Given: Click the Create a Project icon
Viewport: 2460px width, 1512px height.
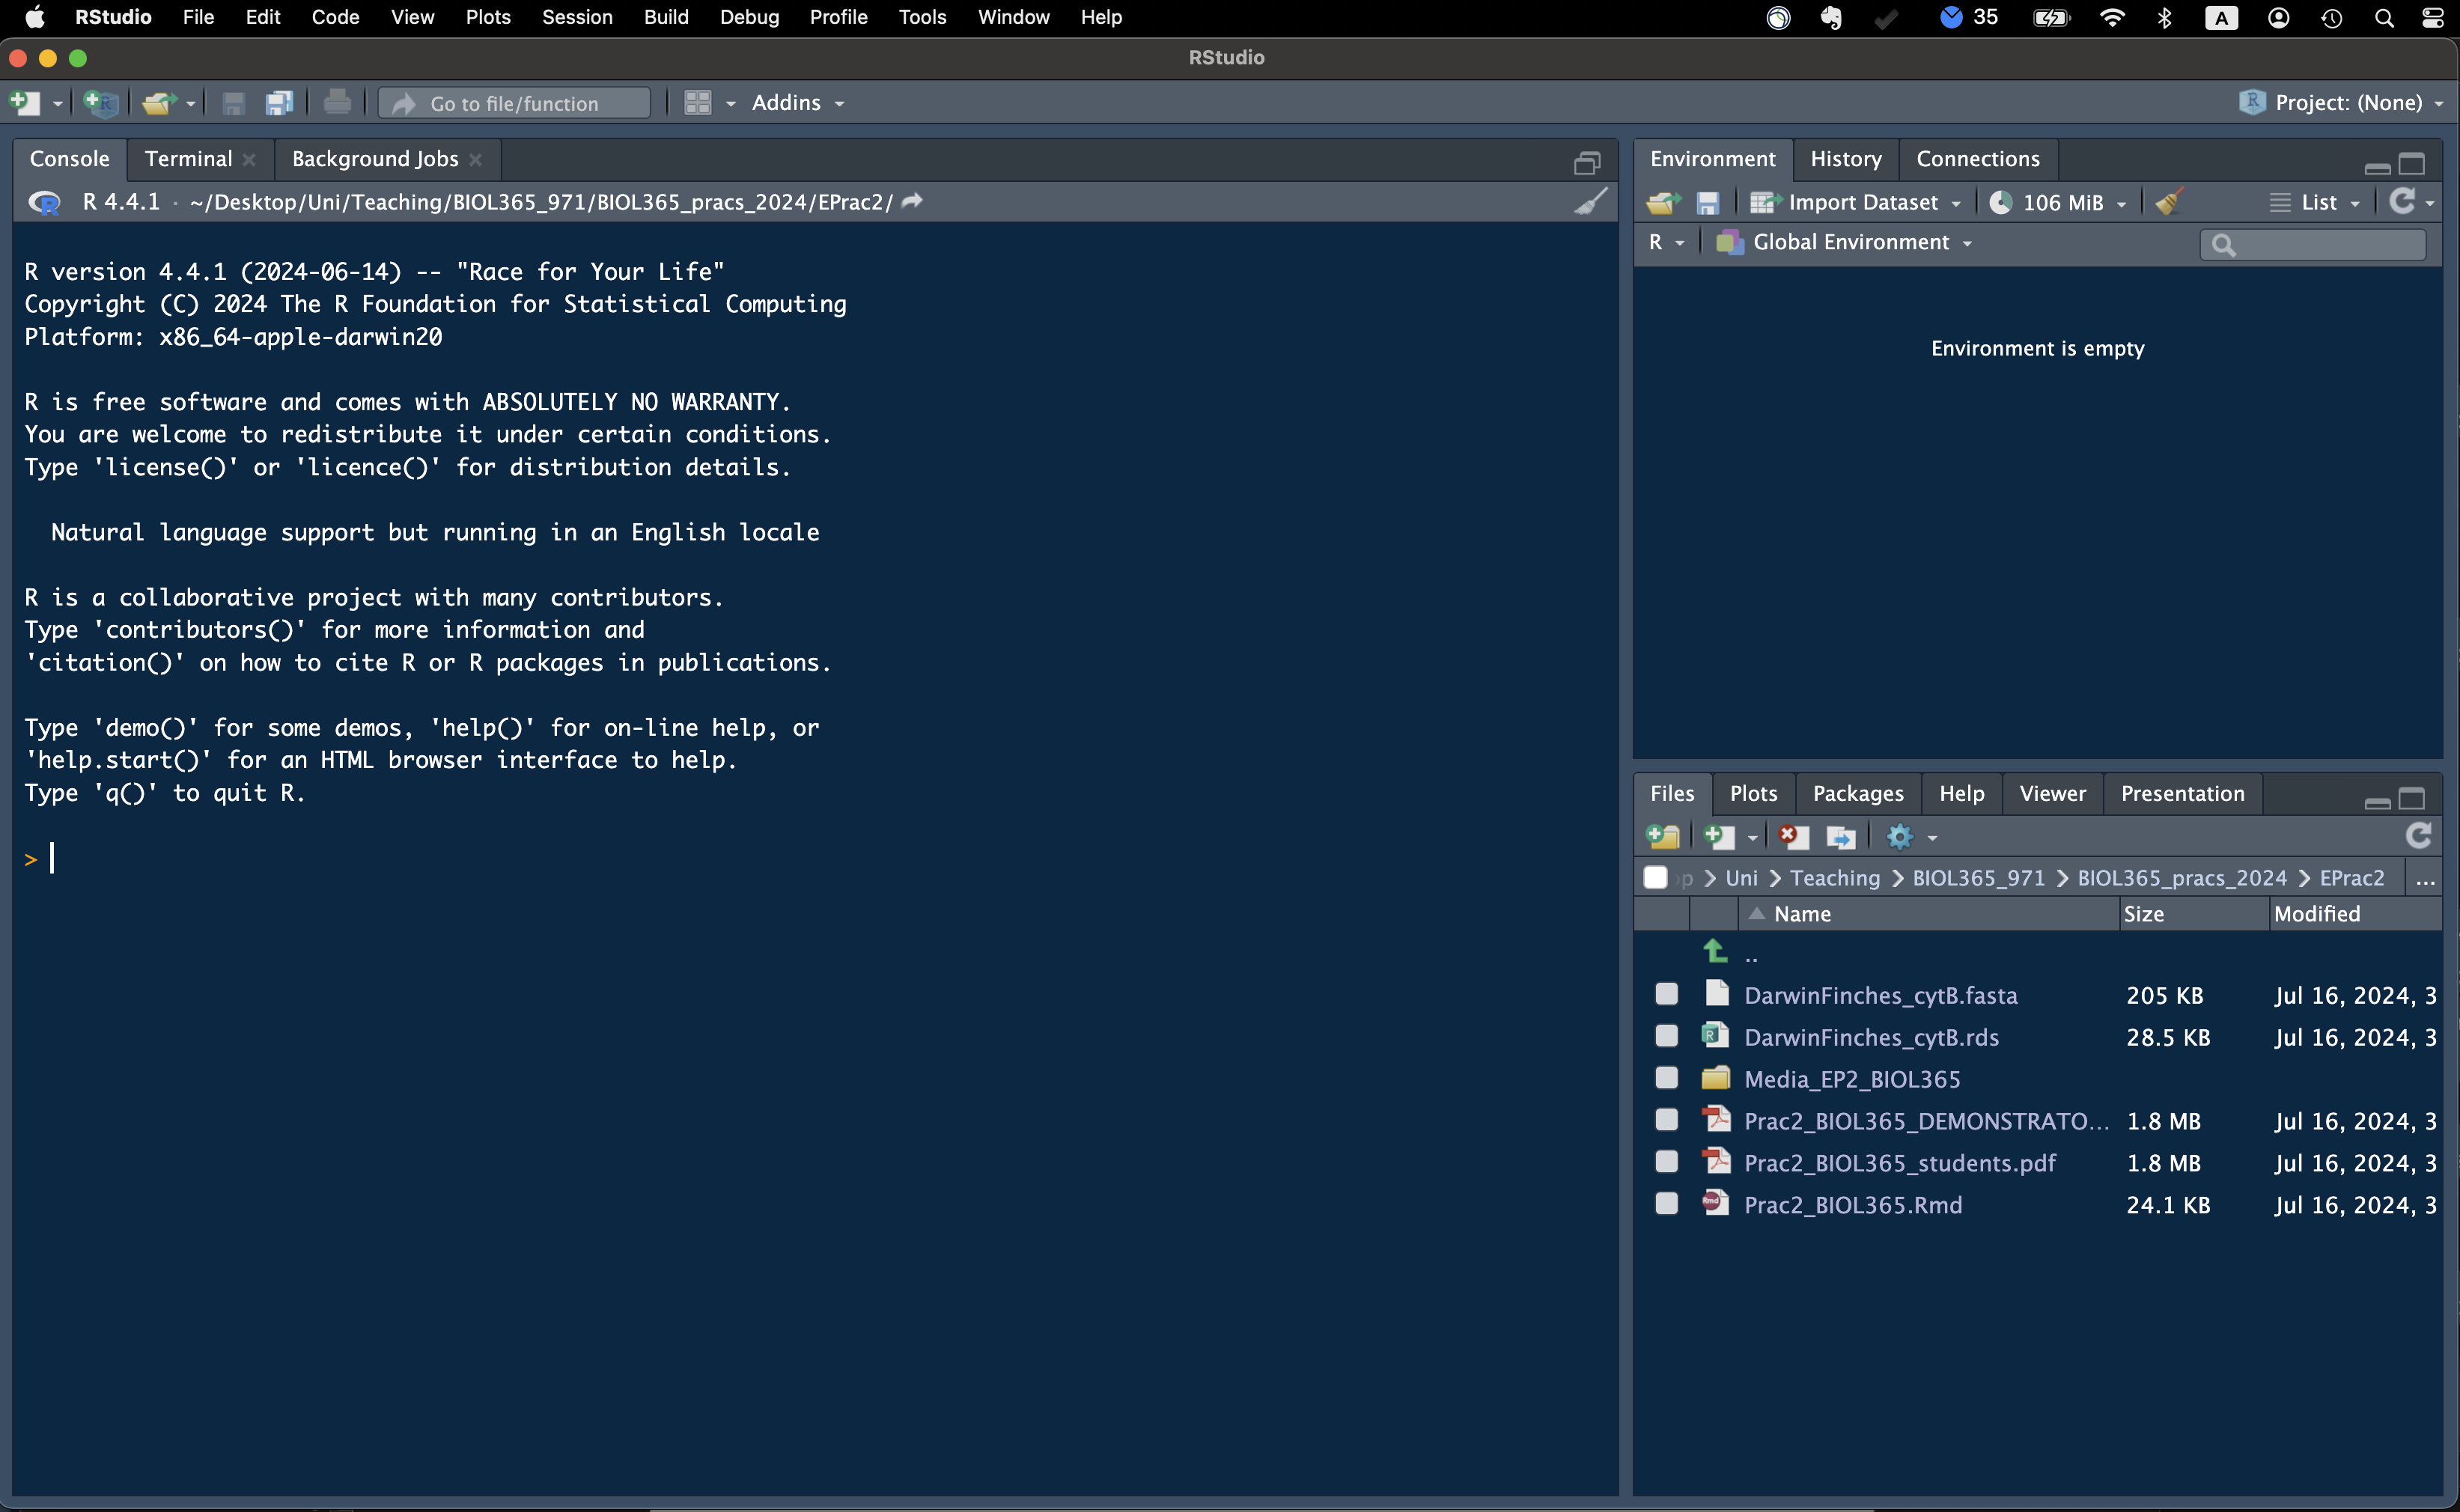Looking at the screenshot, I should tap(101, 103).
